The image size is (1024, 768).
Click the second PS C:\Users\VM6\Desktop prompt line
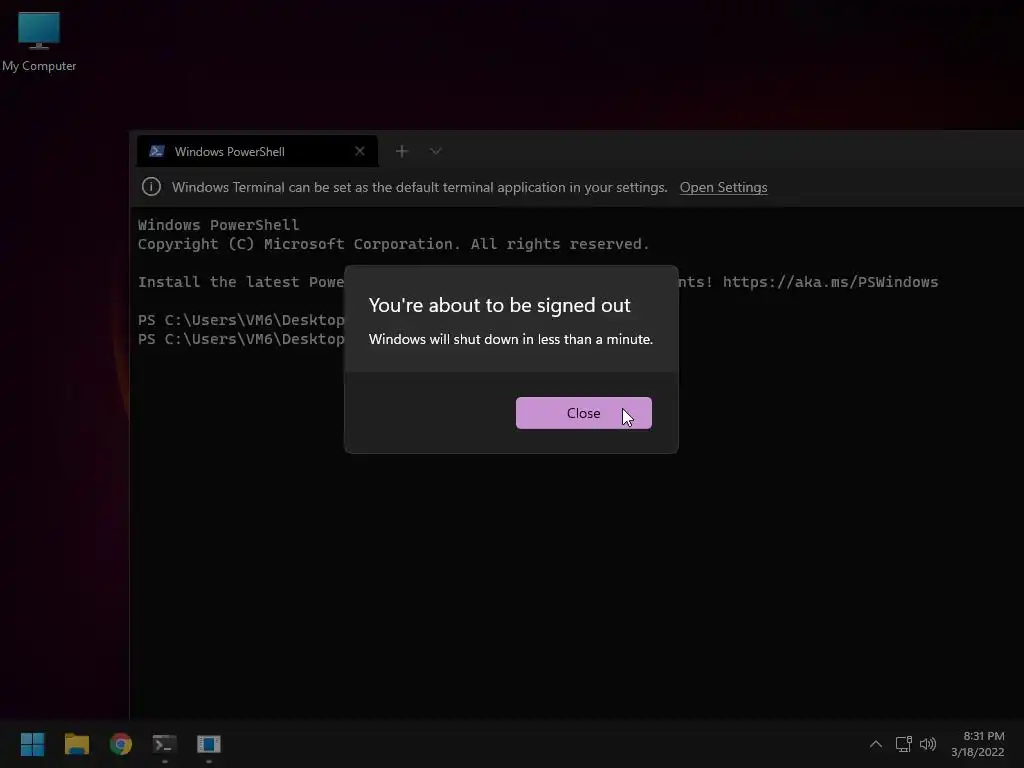241,339
